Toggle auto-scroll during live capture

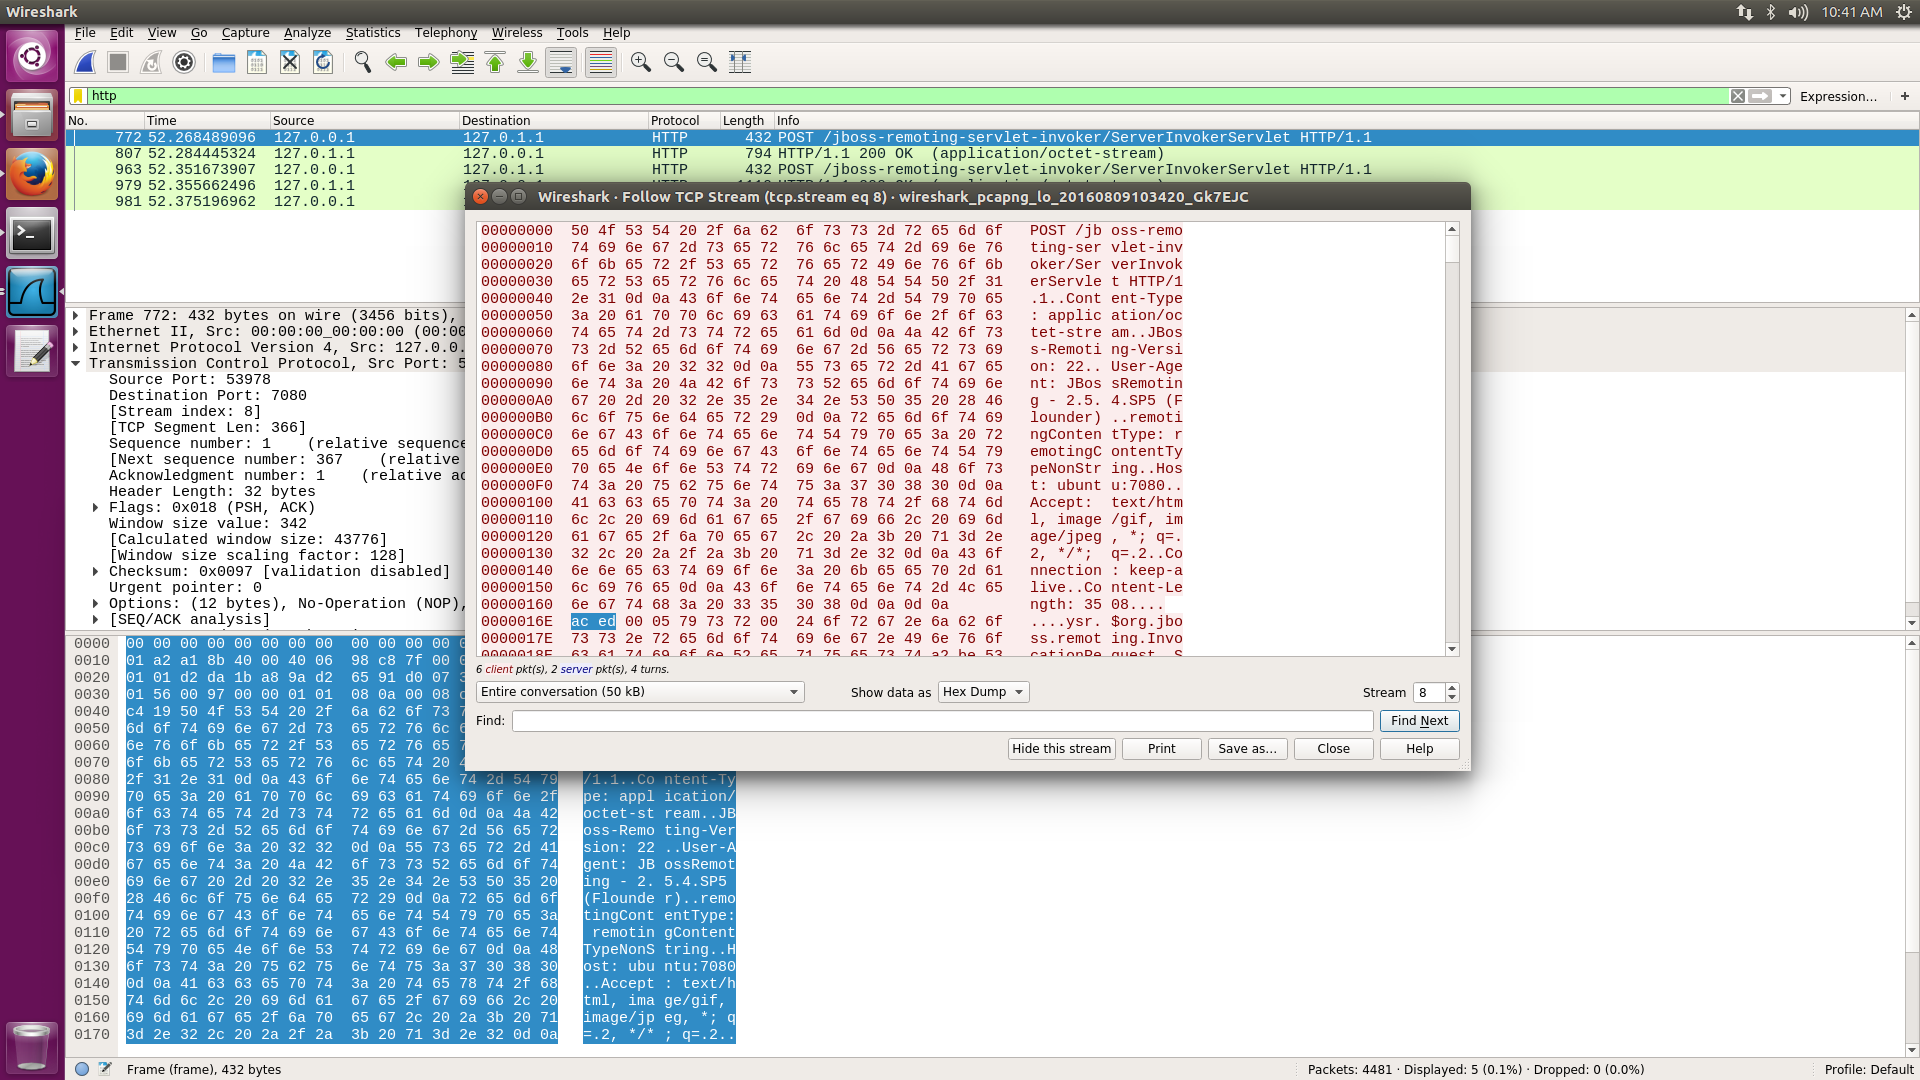(x=561, y=63)
